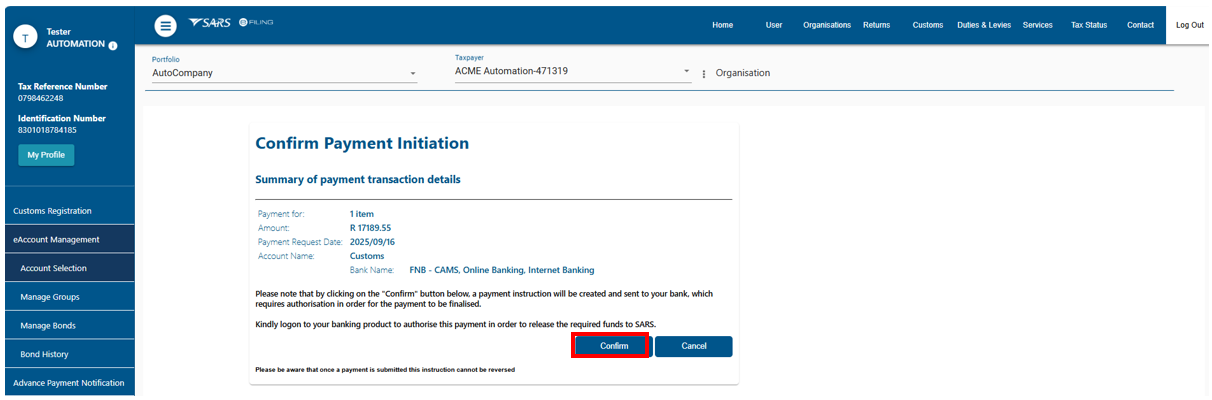Click the hamburger menu icon
Screen dimensions: 1212x400
tap(166, 26)
